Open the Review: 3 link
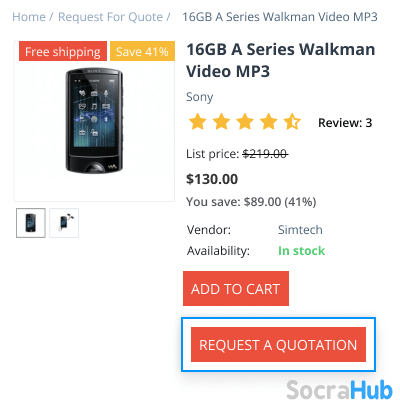The image size is (400, 401). tap(345, 123)
